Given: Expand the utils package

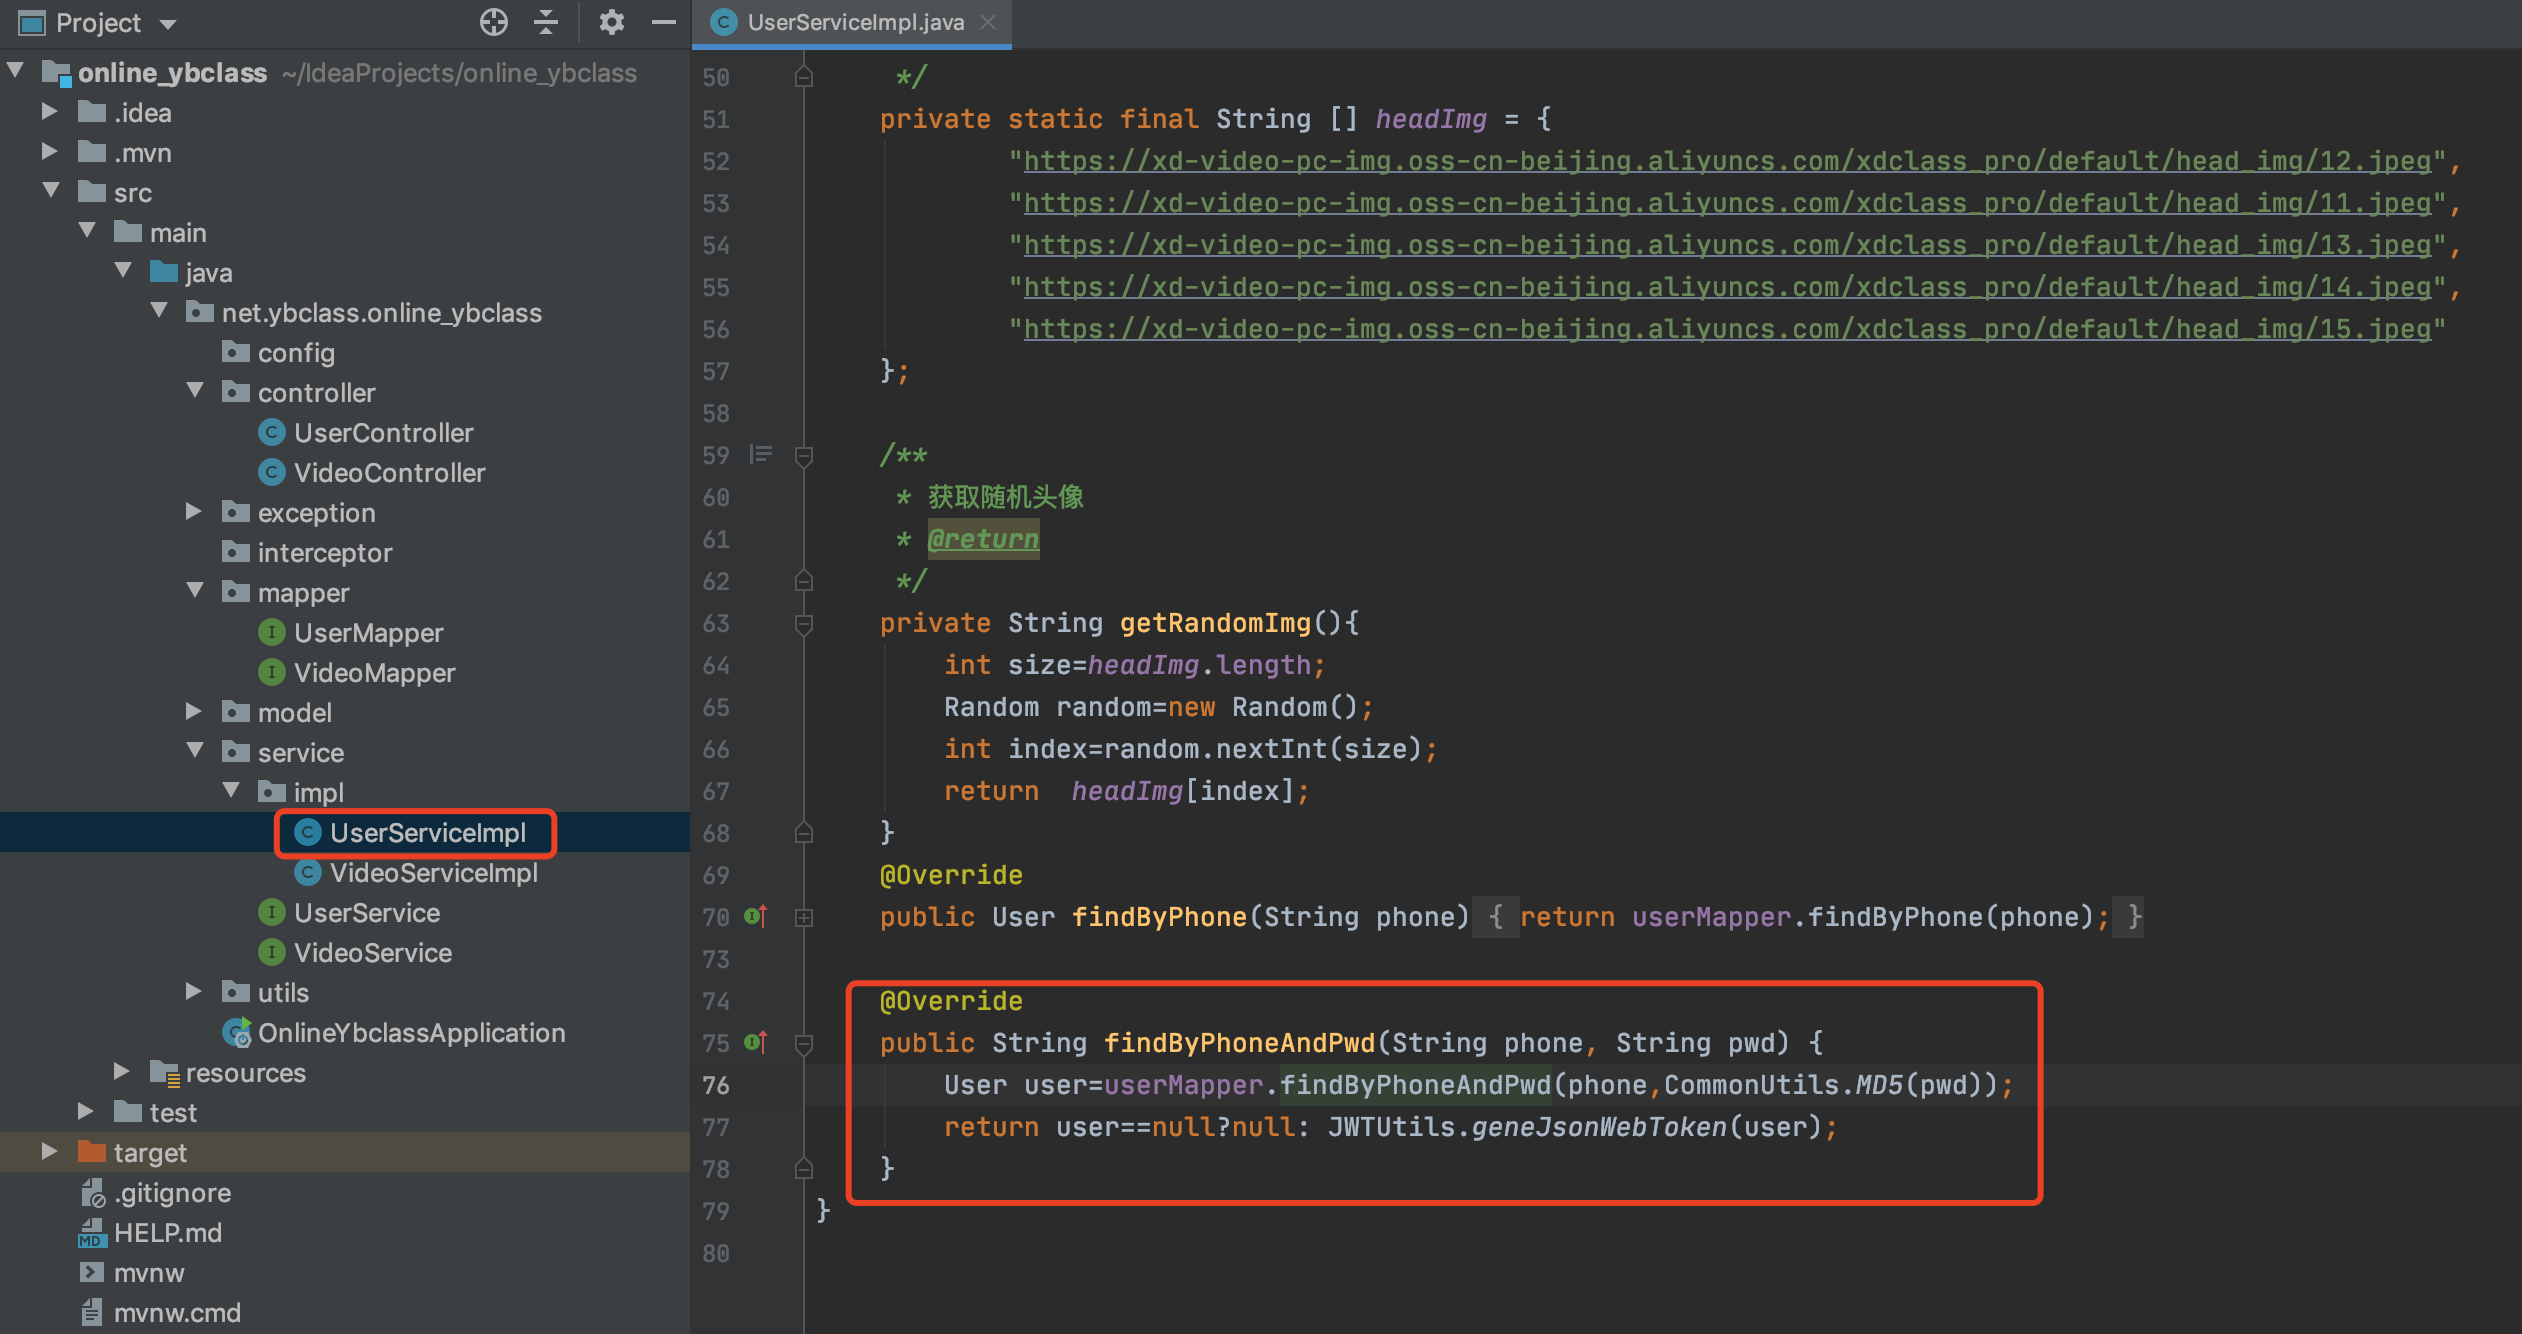Looking at the screenshot, I should pyautogui.click(x=193, y=991).
